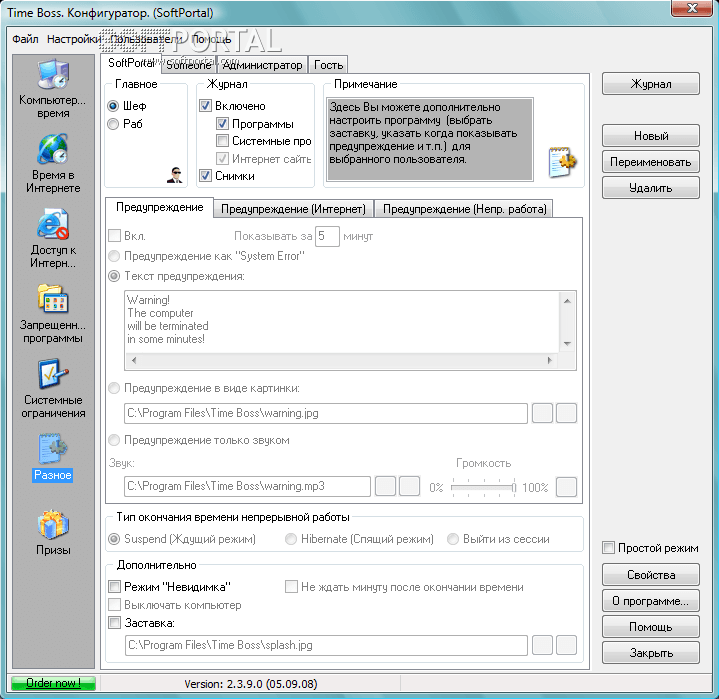Image resolution: width=719 pixels, height=699 pixels.
Task: Open the Доступ к Интерн... section
Action: pos(53,239)
